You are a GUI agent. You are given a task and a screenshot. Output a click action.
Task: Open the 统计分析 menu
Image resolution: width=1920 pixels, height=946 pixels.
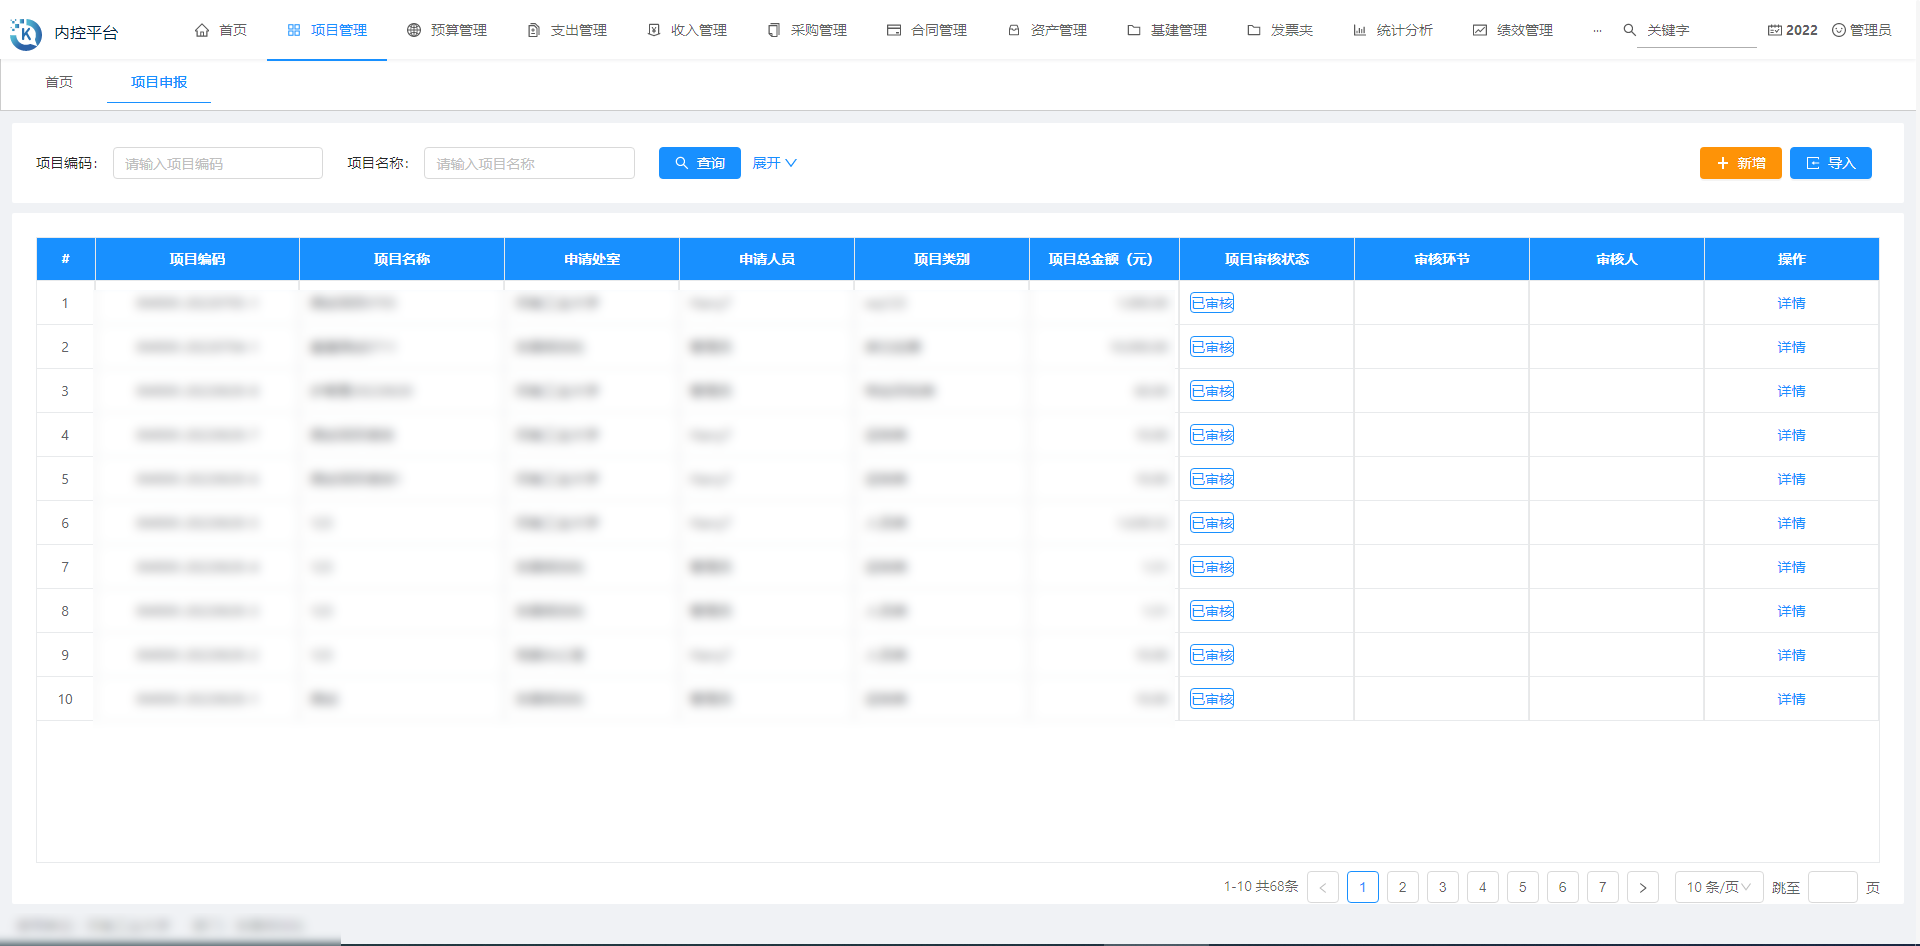coord(1393,30)
